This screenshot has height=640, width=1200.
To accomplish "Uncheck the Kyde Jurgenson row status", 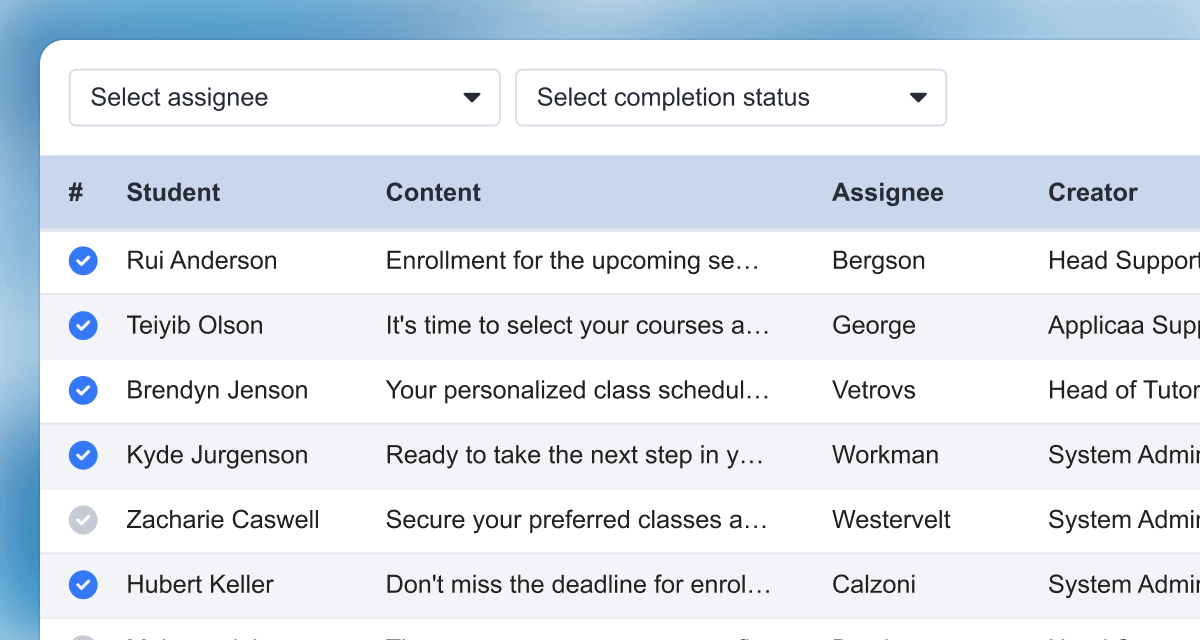I will pyautogui.click(x=83, y=456).
